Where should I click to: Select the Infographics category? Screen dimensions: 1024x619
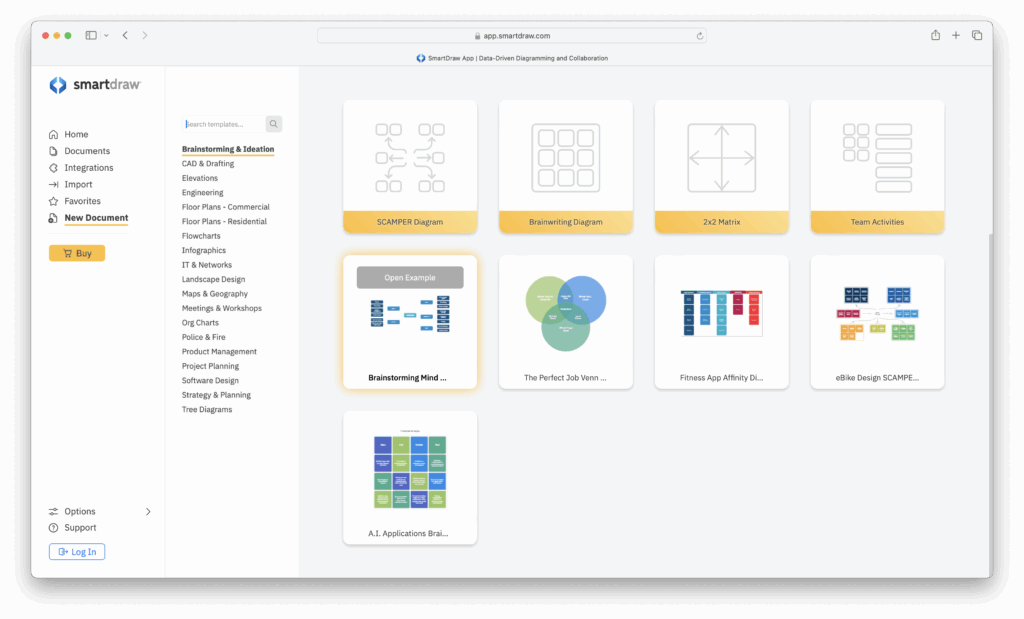[204, 251]
